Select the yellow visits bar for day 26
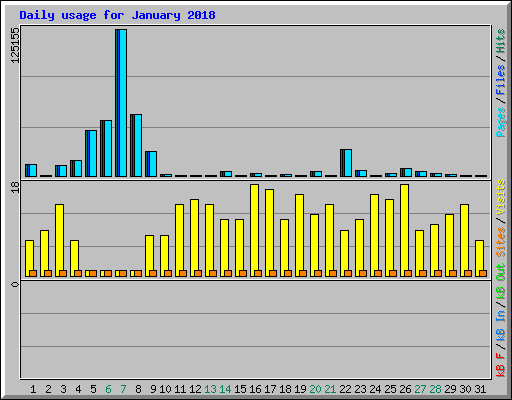 tap(404, 230)
